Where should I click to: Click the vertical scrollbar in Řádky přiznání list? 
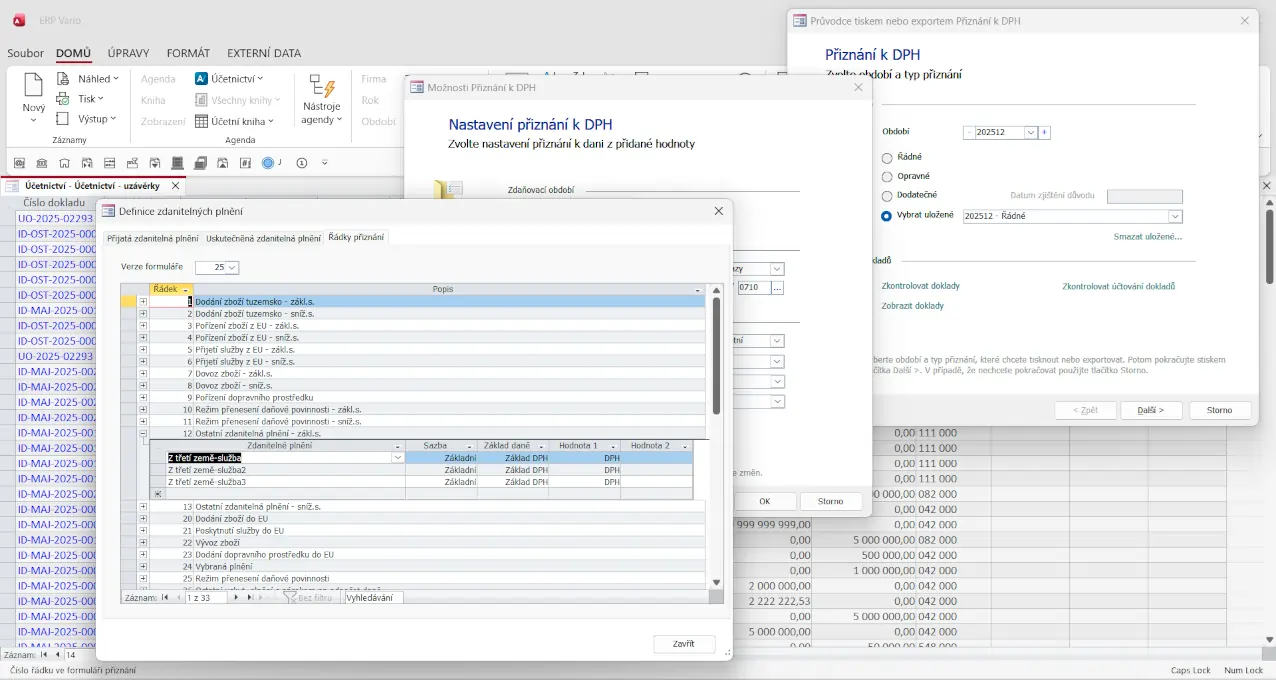coord(716,356)
